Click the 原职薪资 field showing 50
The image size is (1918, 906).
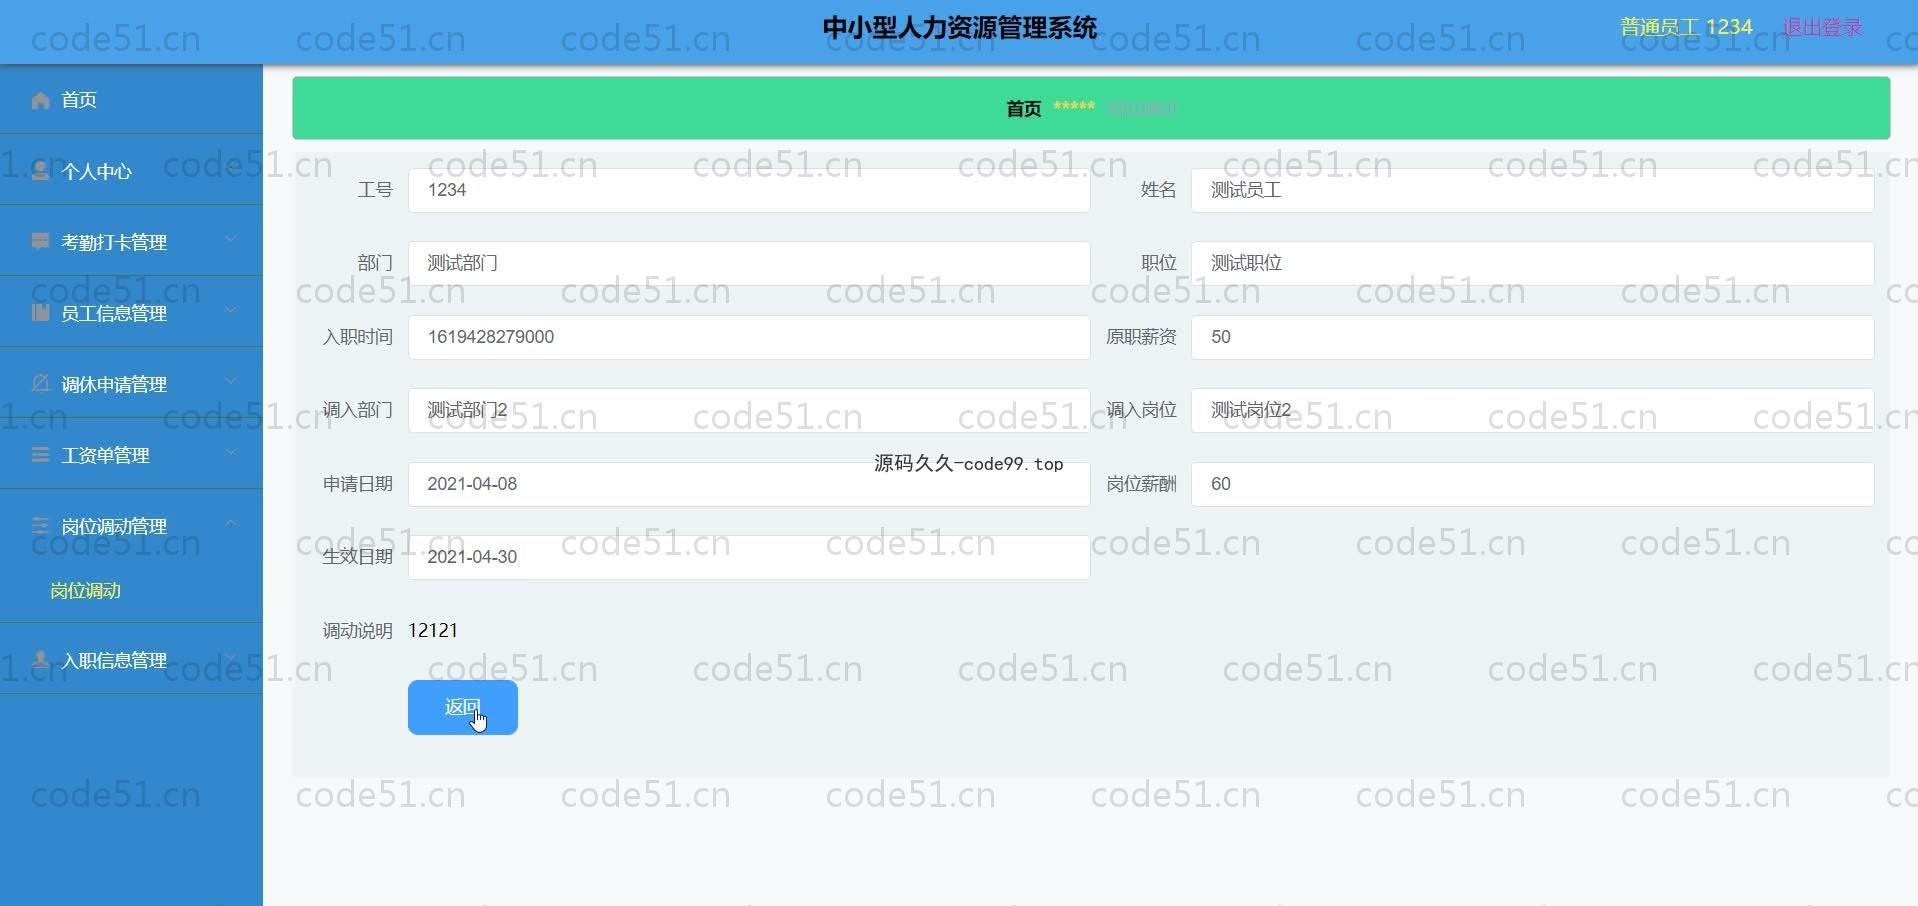coord(1532,337)
